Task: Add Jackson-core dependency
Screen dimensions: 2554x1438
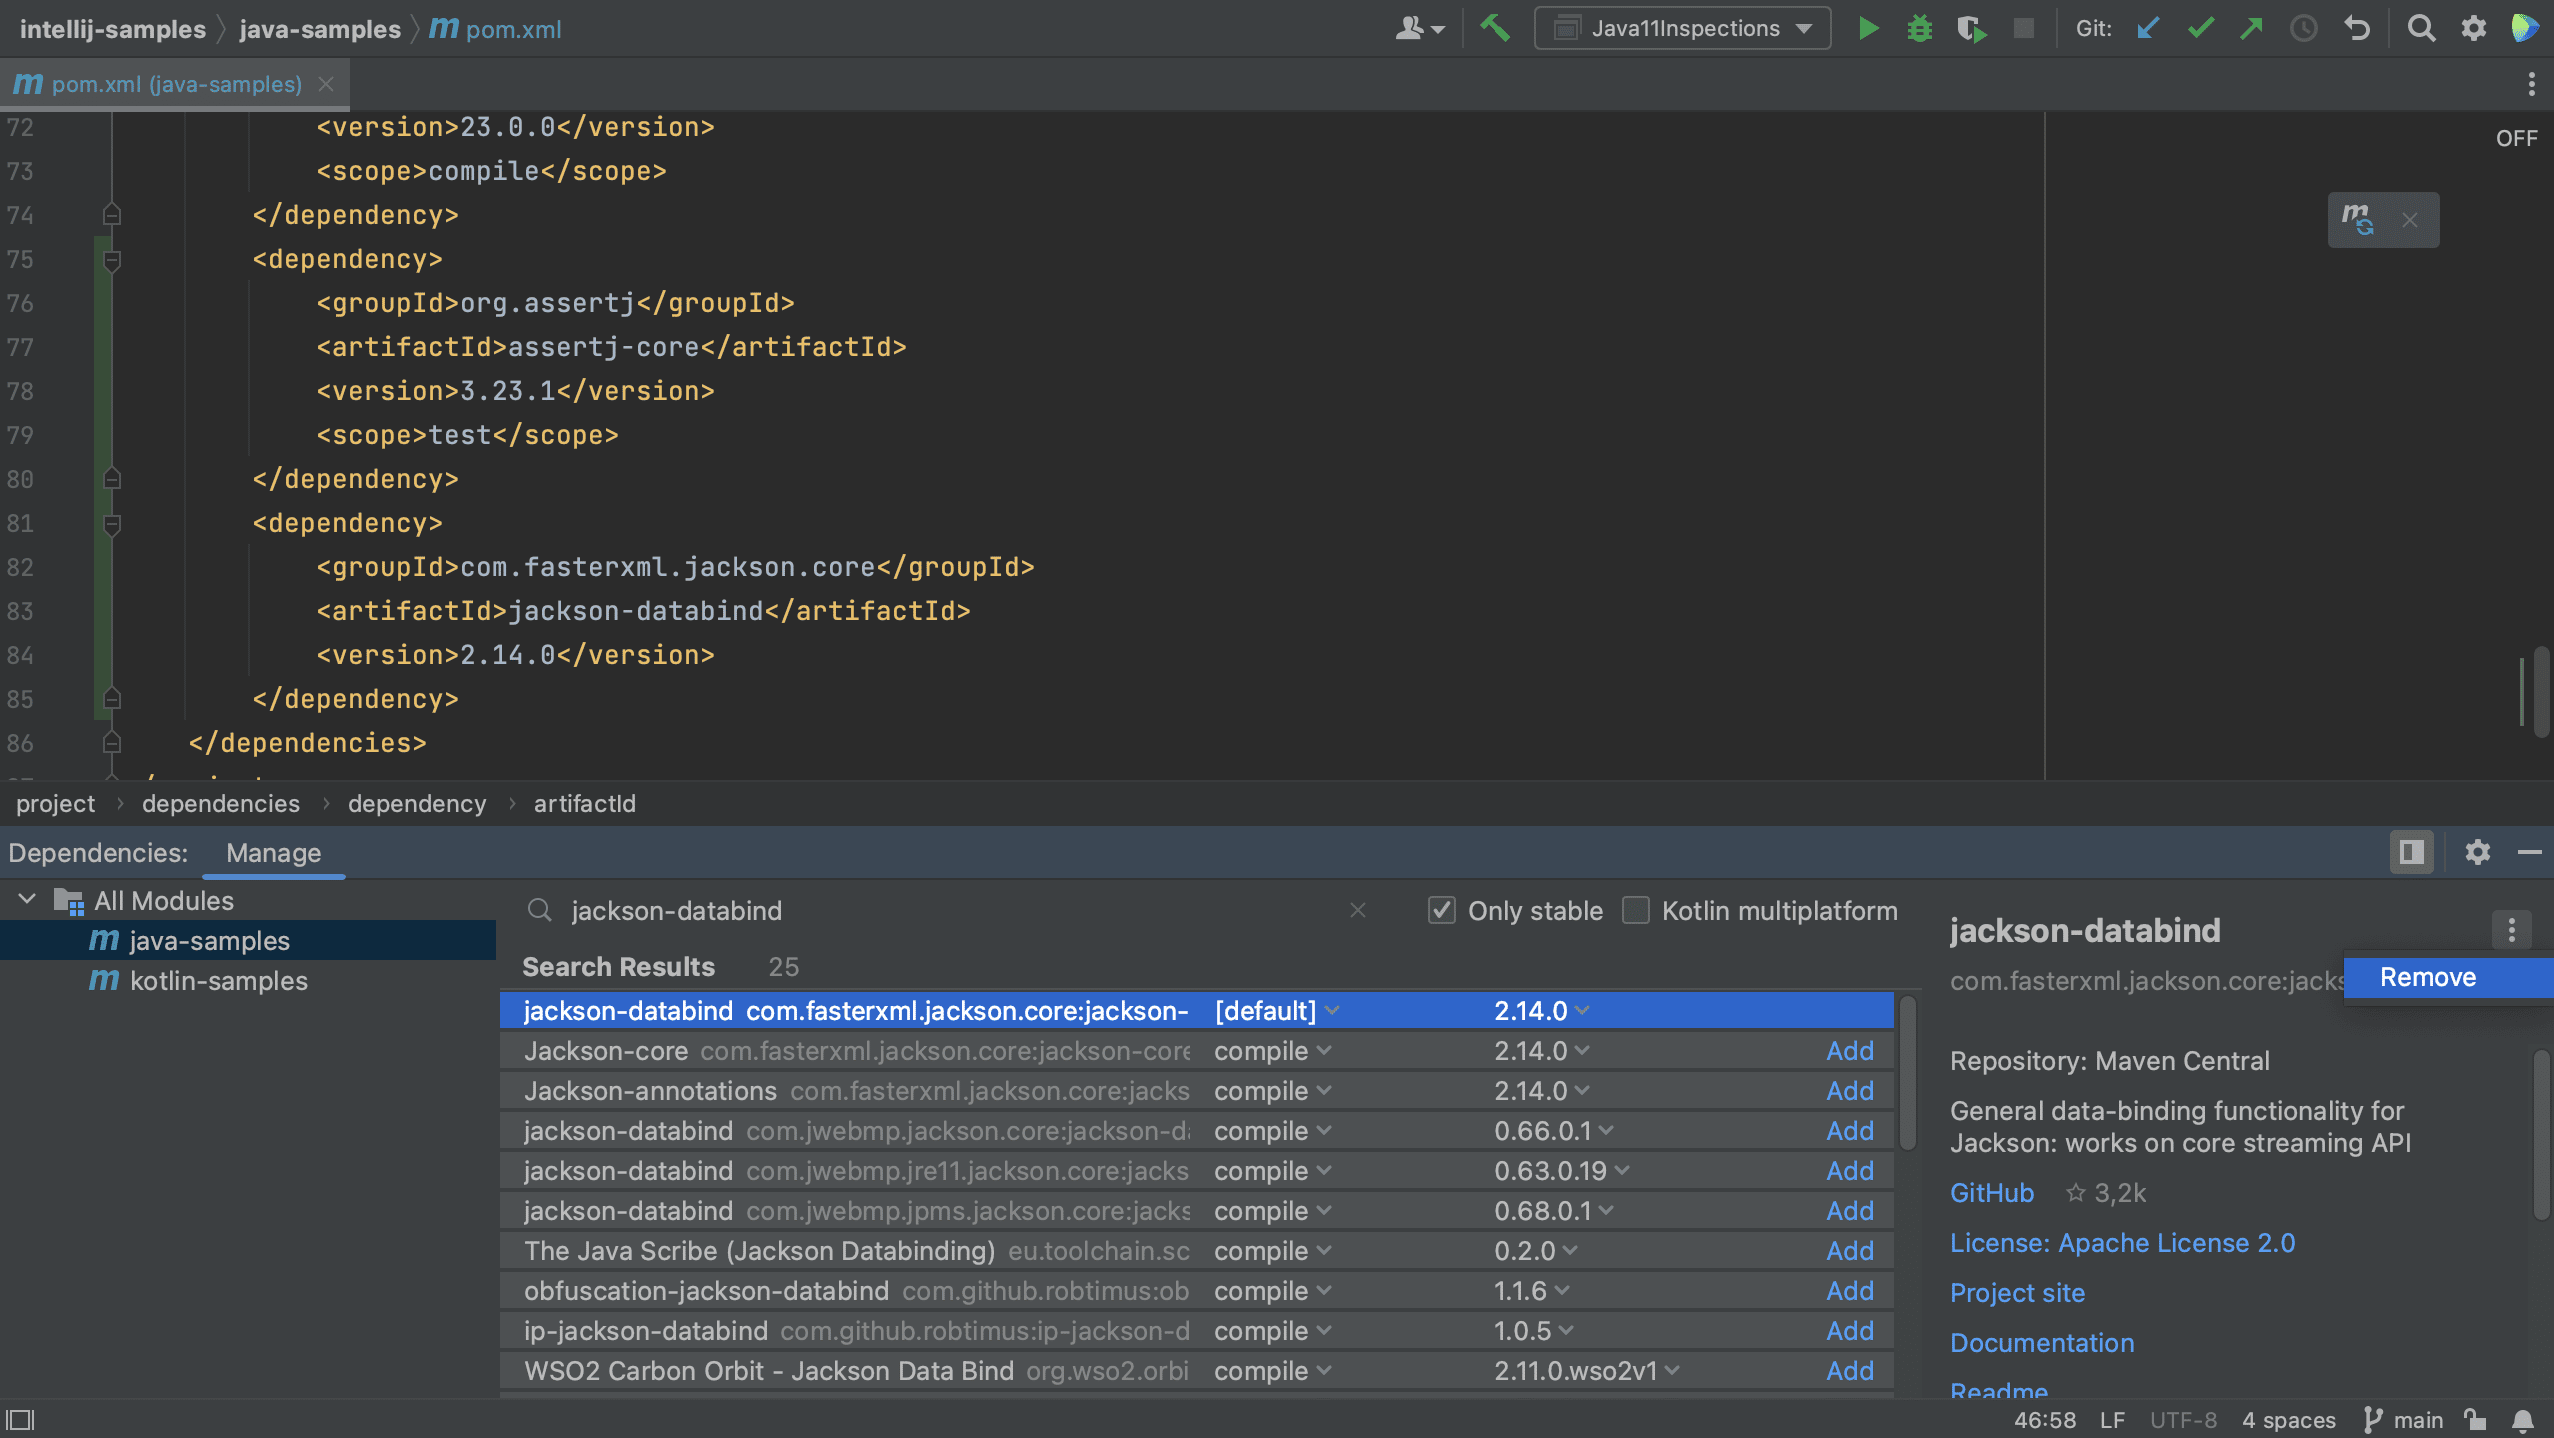Action: (x=1850, y=1051)
